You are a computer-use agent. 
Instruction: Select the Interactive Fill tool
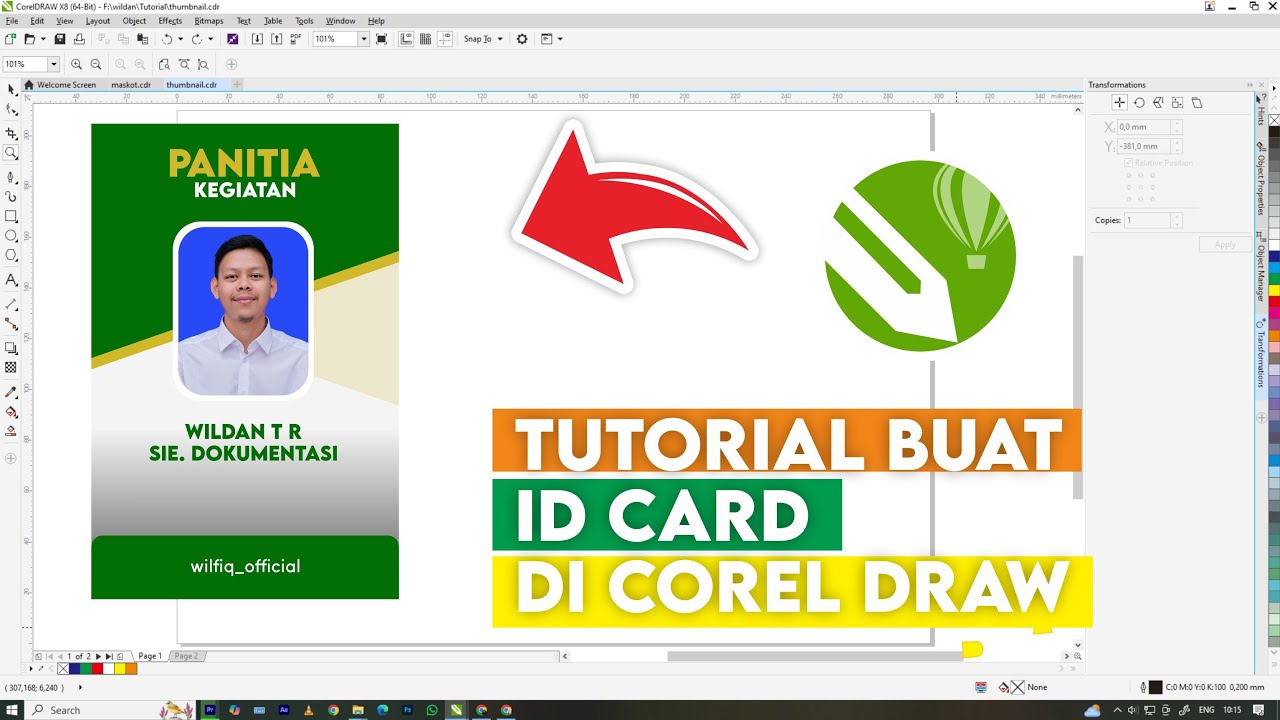click(11, 412)
